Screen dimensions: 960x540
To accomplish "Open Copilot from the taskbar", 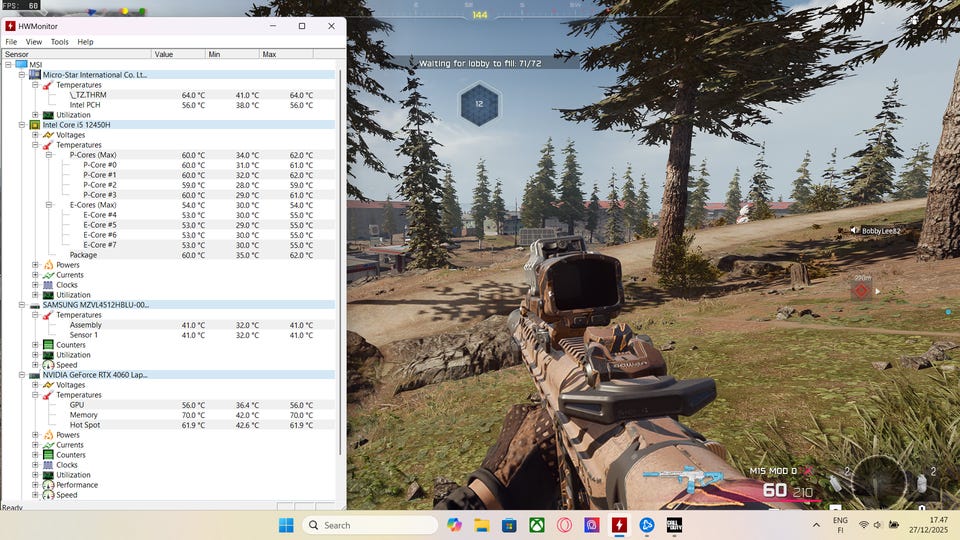I will click(x=454, y=525).
